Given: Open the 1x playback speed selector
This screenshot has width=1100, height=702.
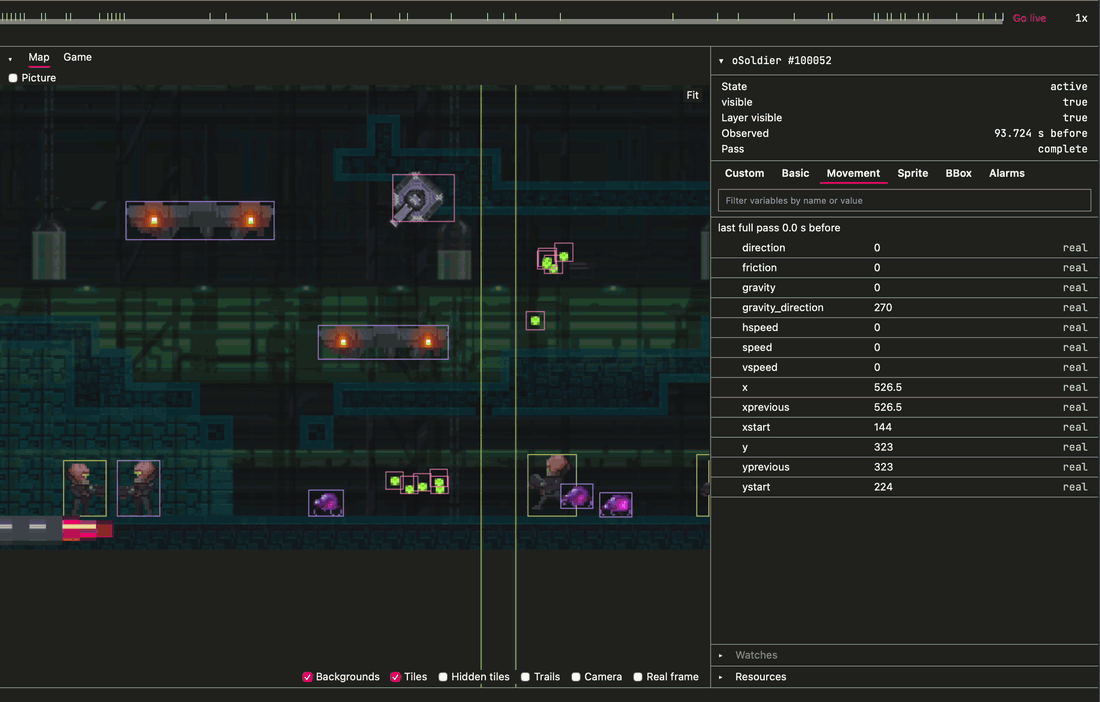Looking at the screenshot, I should (1081, 18).
